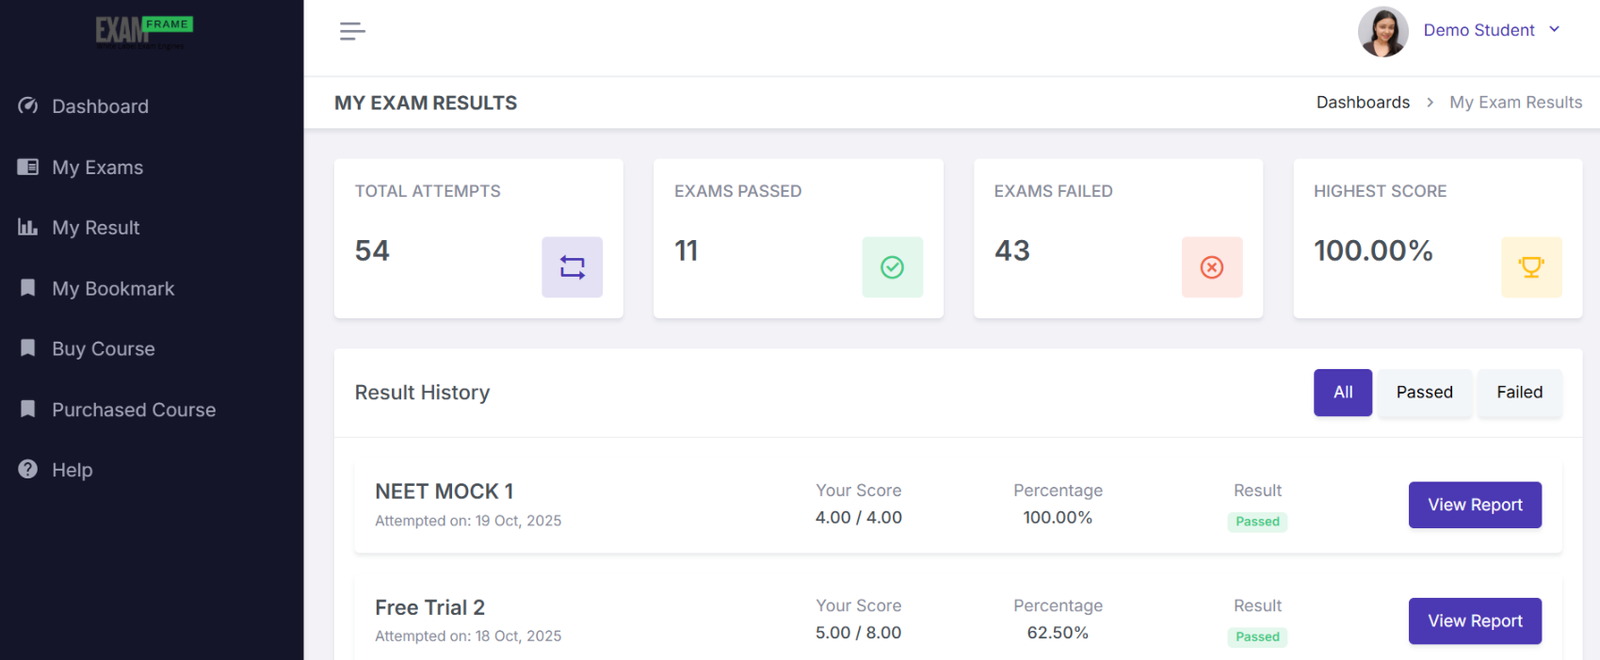
Task: Click the repeat icon on Total Attempts card
Action: tap(572, 267)
